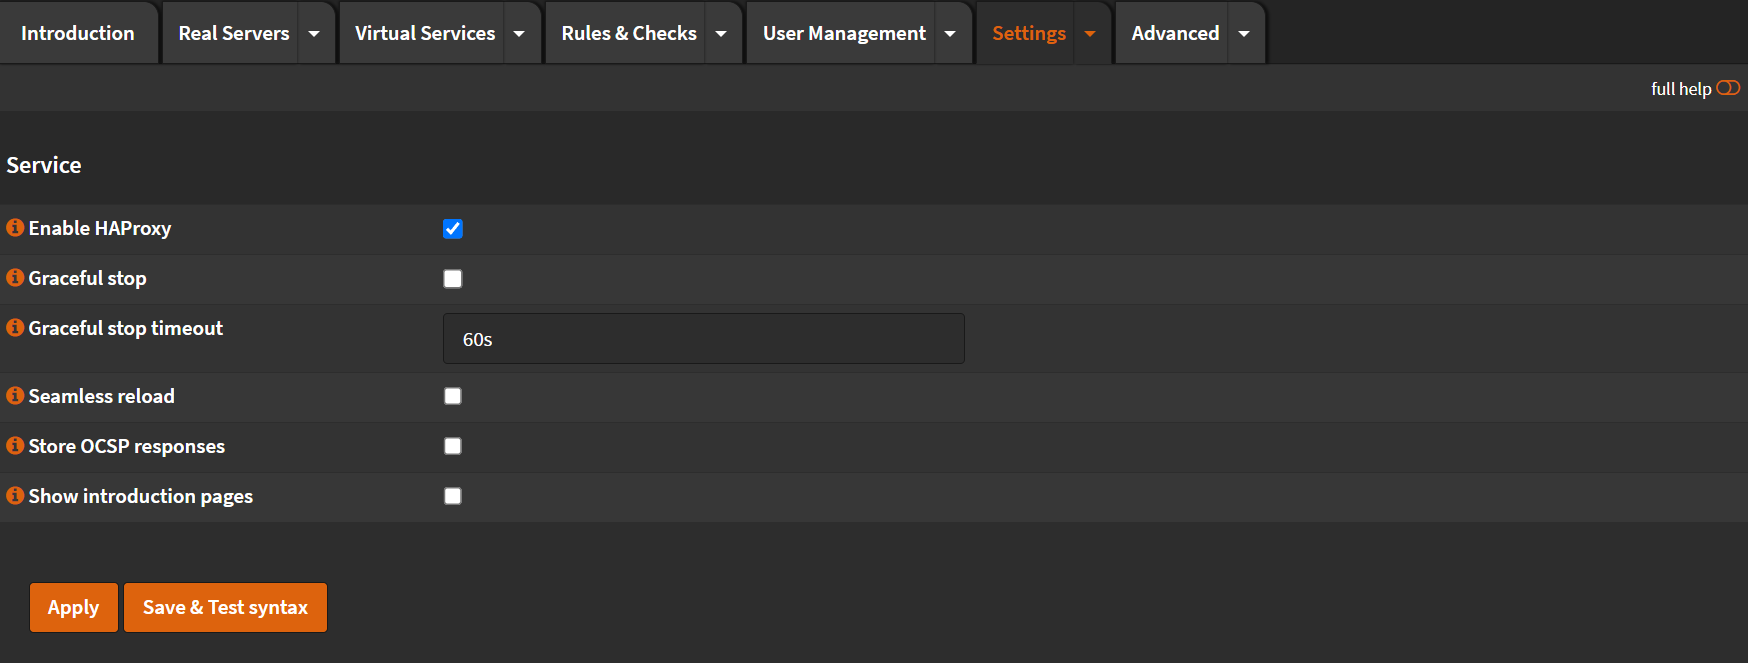Enable Show introduction pages checkbox

tap(453, 496)
